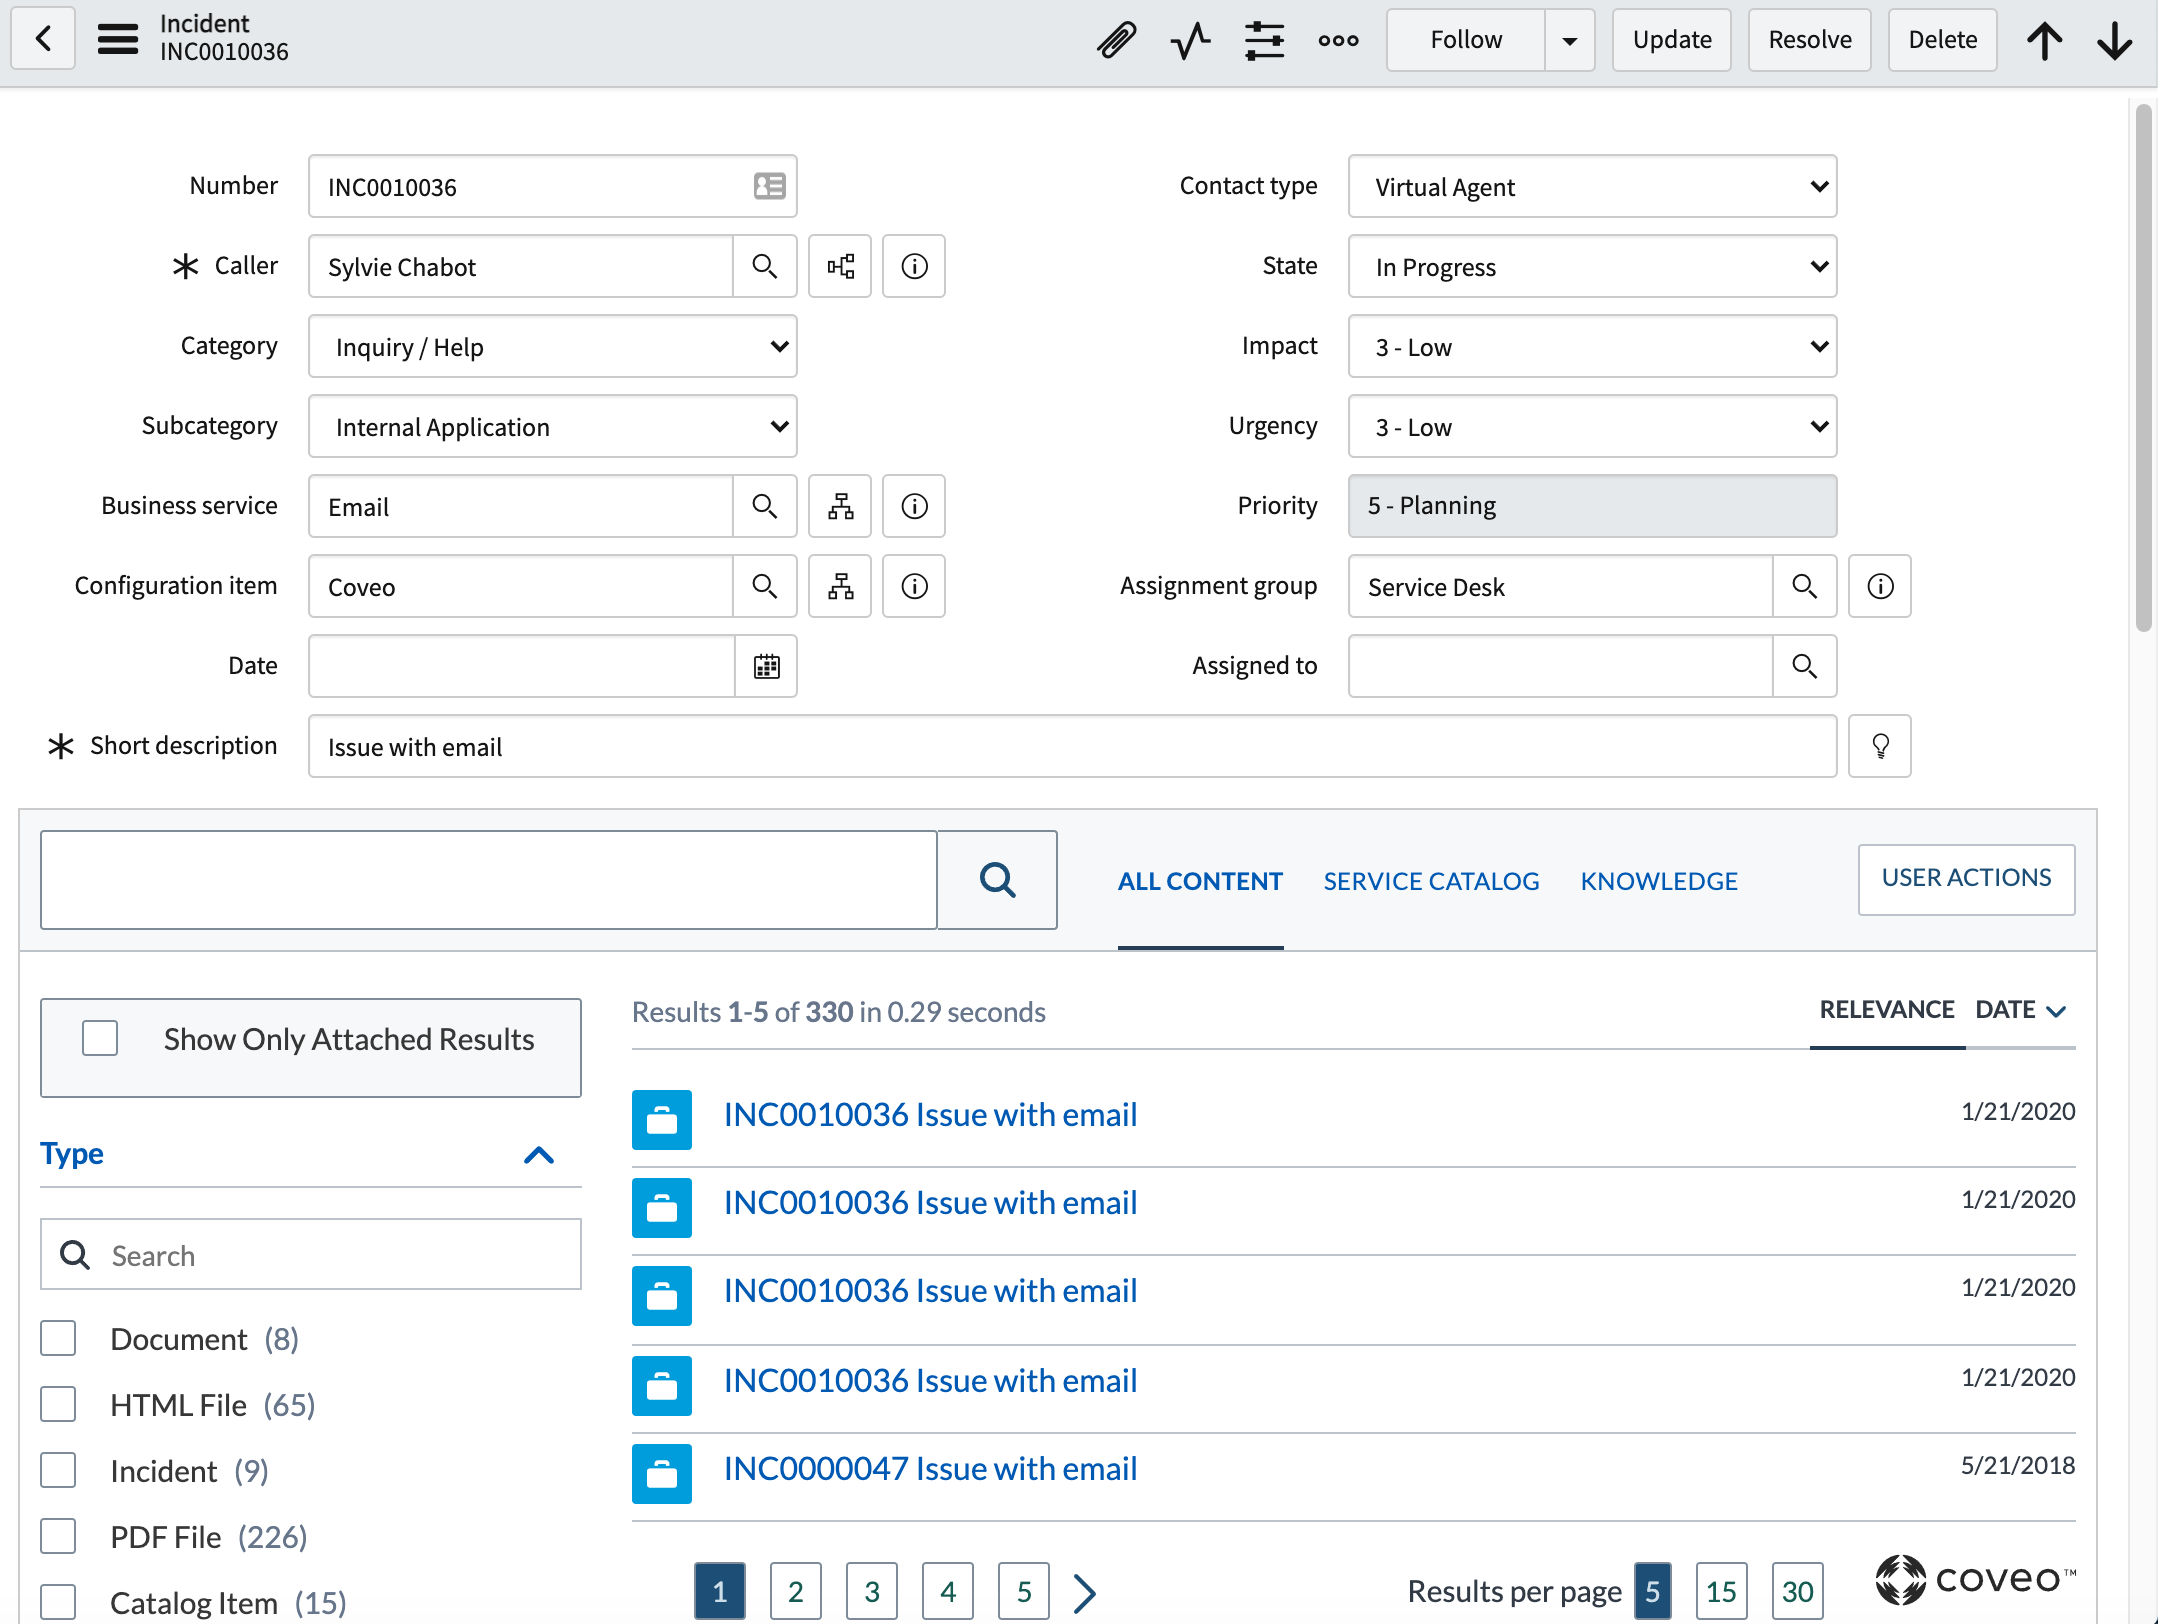Screen dimensions: 2158x1624
Task: Open the hamburger context menu
Action: click(118, 39)
